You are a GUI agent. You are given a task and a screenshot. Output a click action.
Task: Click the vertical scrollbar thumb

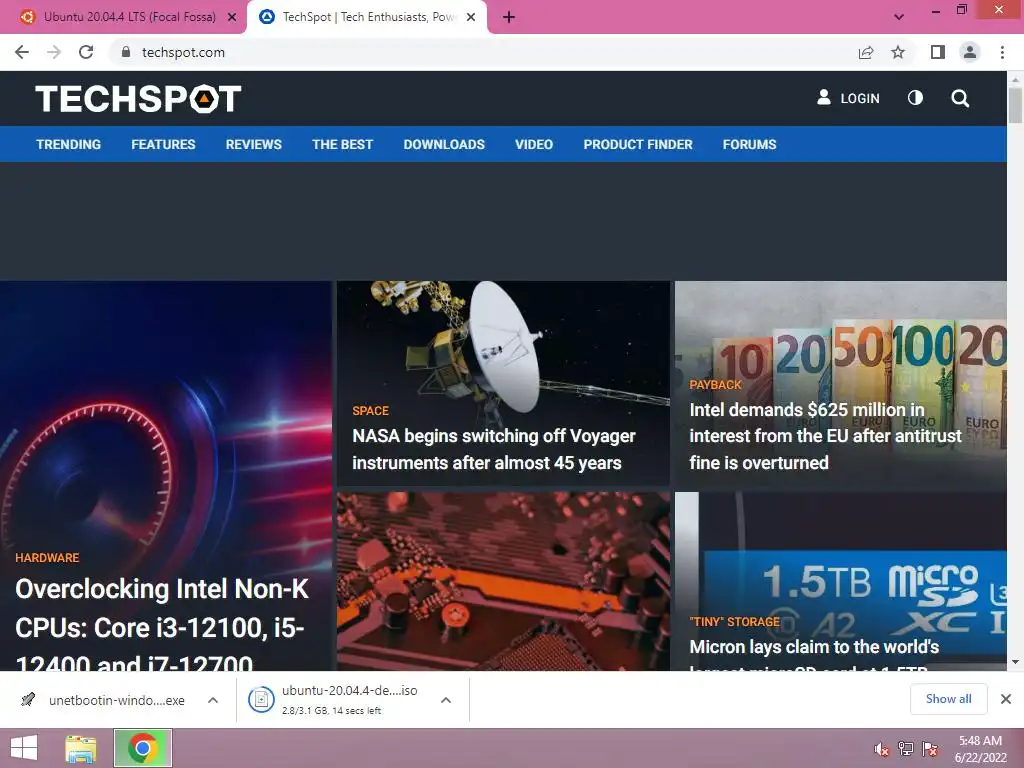(1015, 106)
